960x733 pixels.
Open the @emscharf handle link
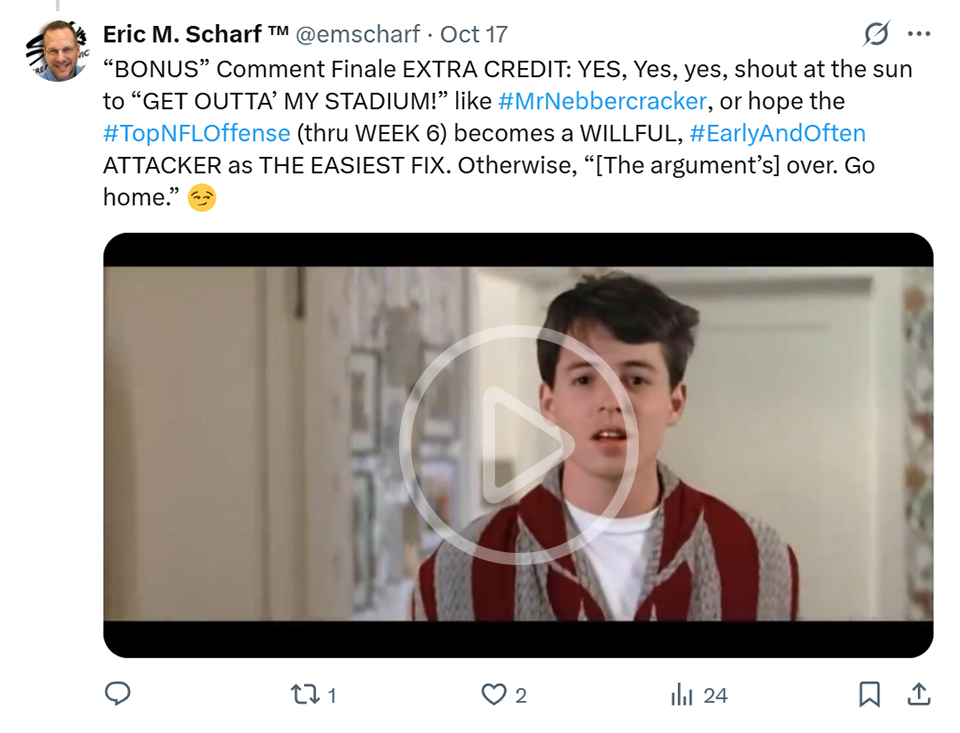358,34
